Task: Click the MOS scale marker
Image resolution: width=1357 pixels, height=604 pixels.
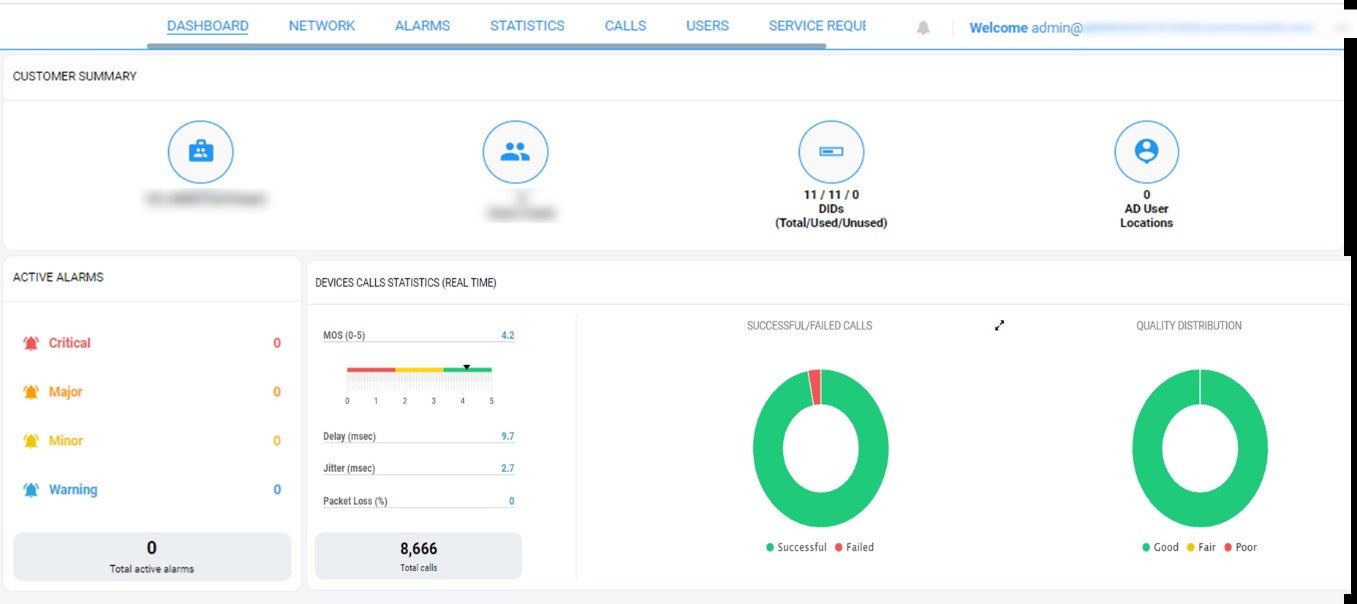Action: (467, 367)
